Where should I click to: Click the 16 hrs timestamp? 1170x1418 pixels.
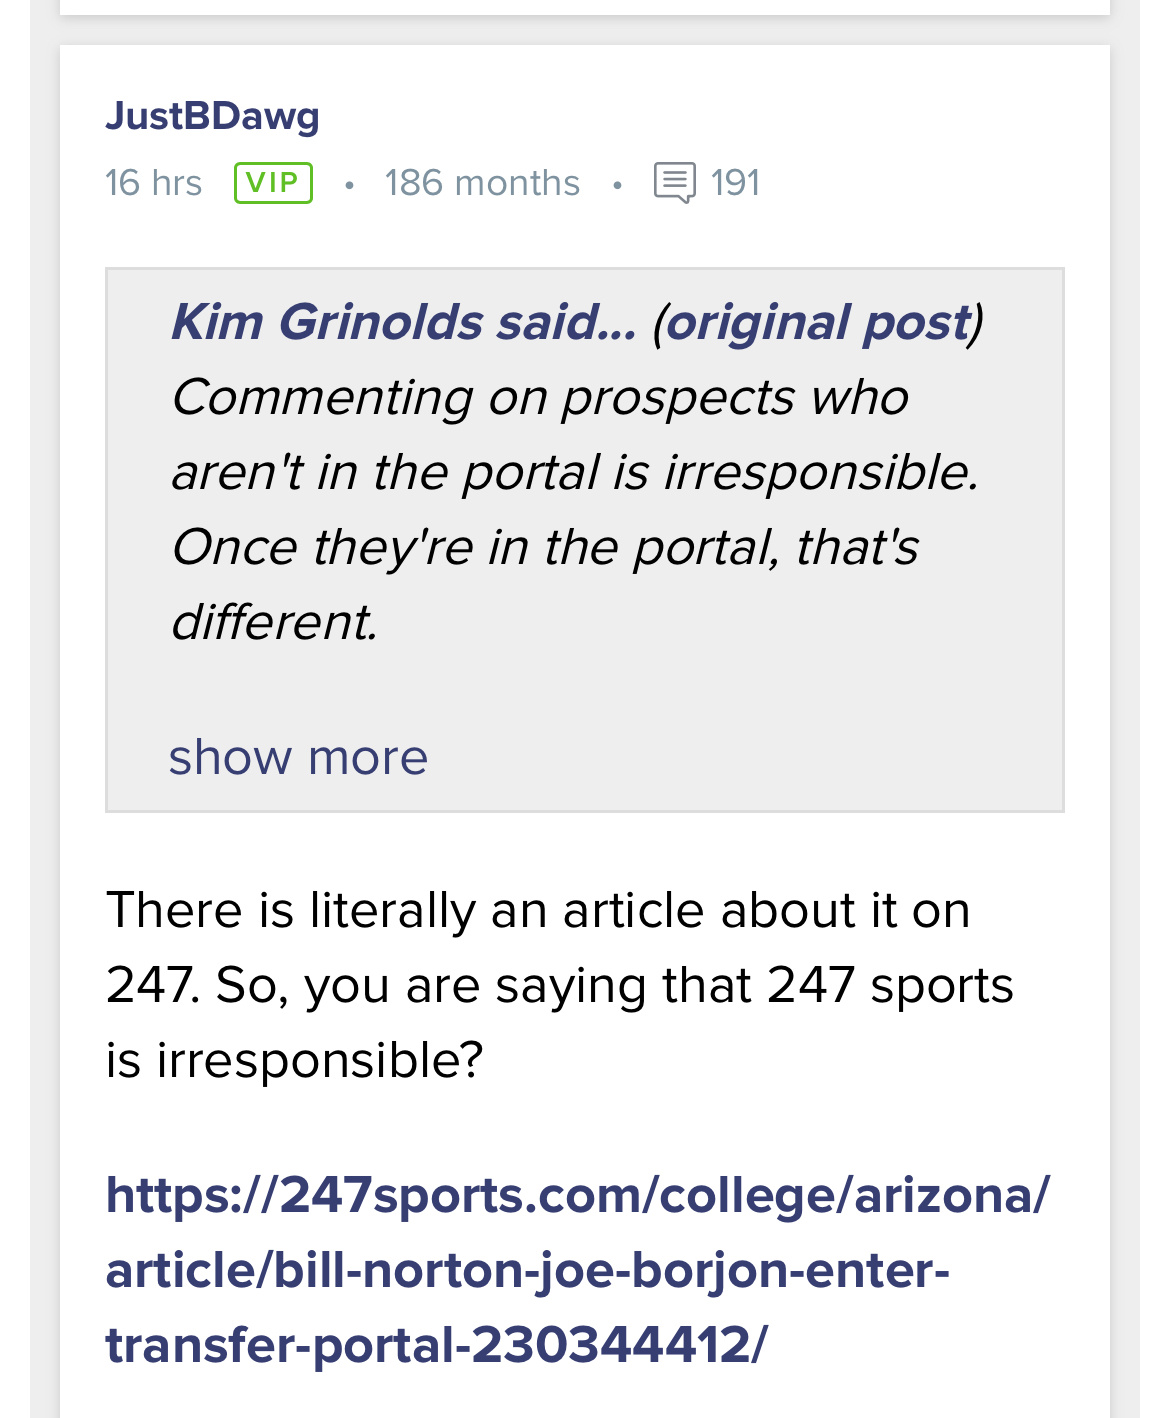click(153, 183)
